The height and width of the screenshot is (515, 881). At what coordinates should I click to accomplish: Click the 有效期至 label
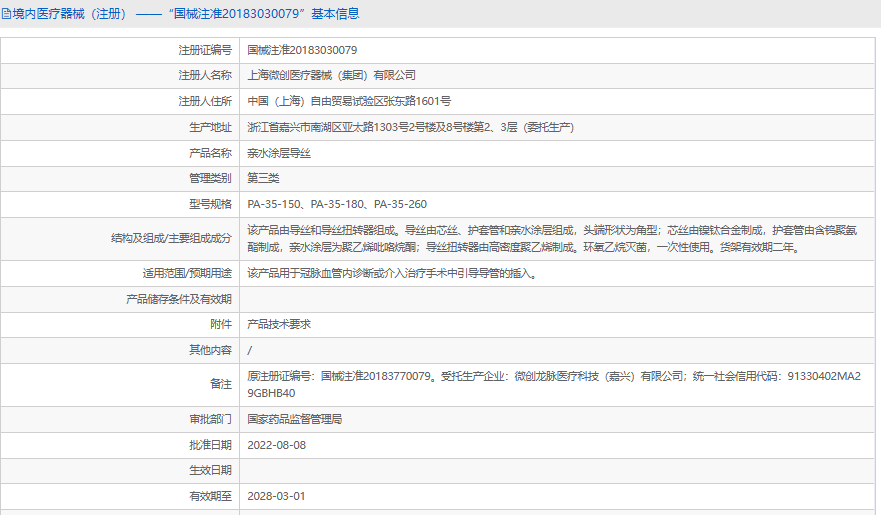tap(210, 496)
